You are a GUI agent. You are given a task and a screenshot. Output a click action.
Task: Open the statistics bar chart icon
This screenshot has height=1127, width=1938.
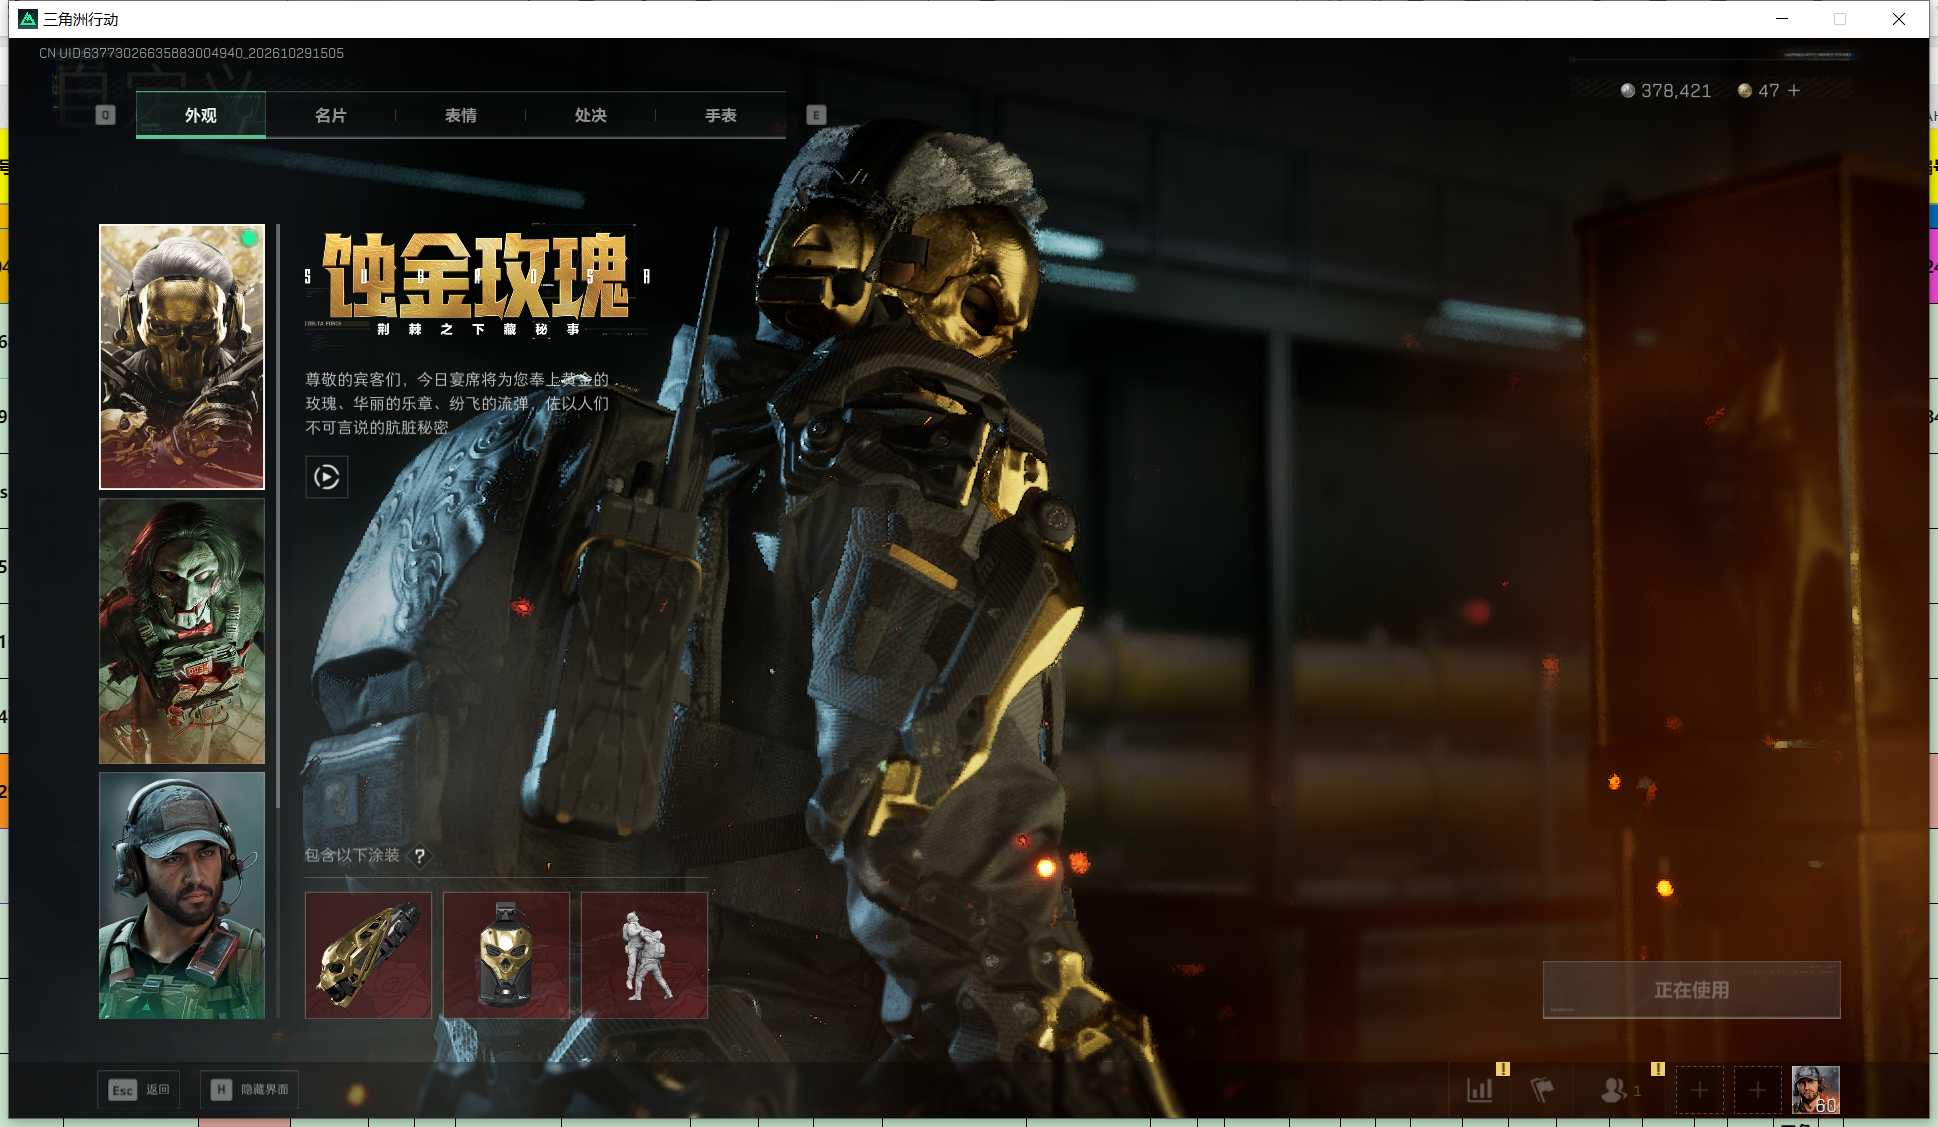tap(1480, 1090)
